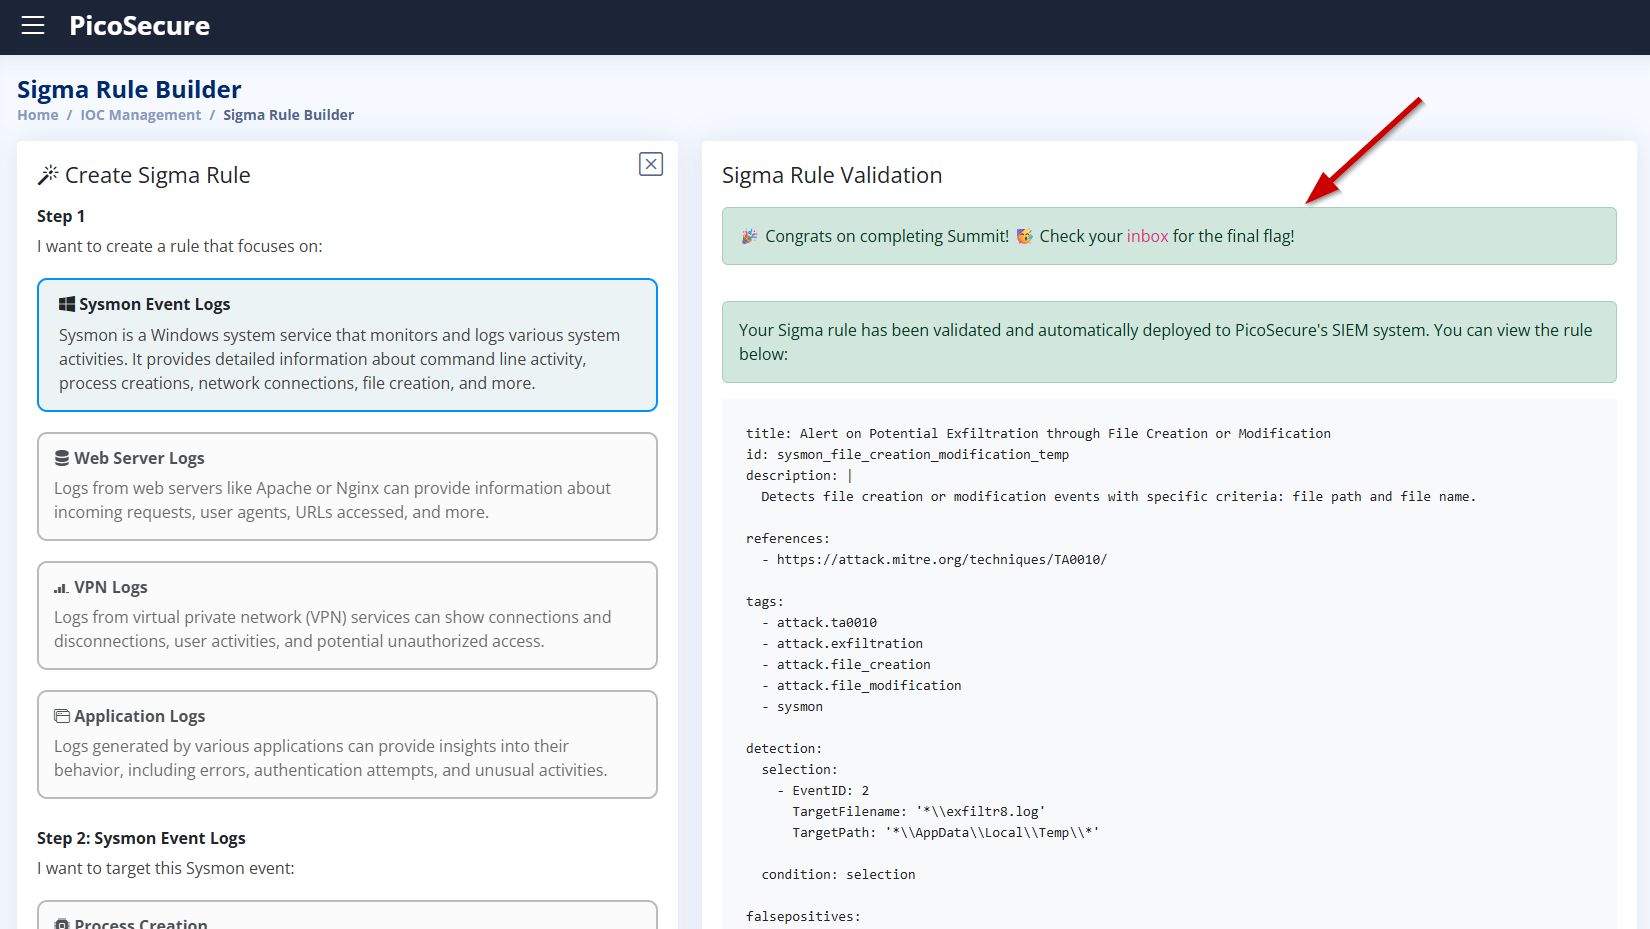Click the party popper emoji in banner

(x=750, y=236)
